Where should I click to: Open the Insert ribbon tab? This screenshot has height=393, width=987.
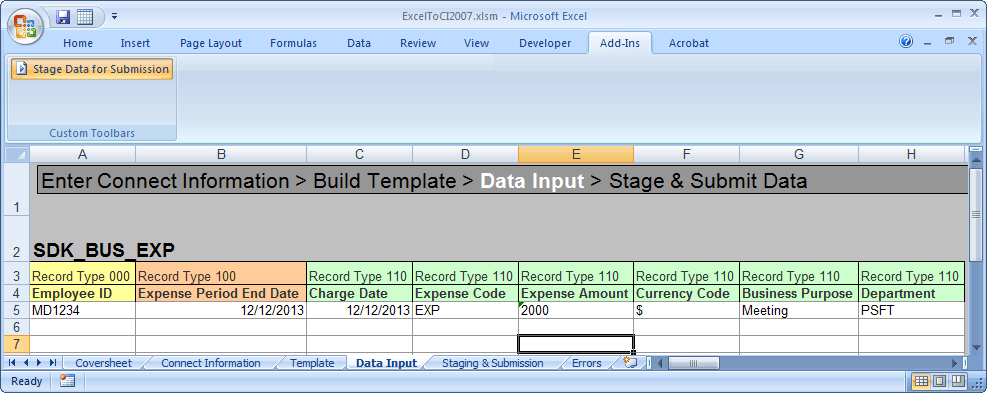point(135,43)
